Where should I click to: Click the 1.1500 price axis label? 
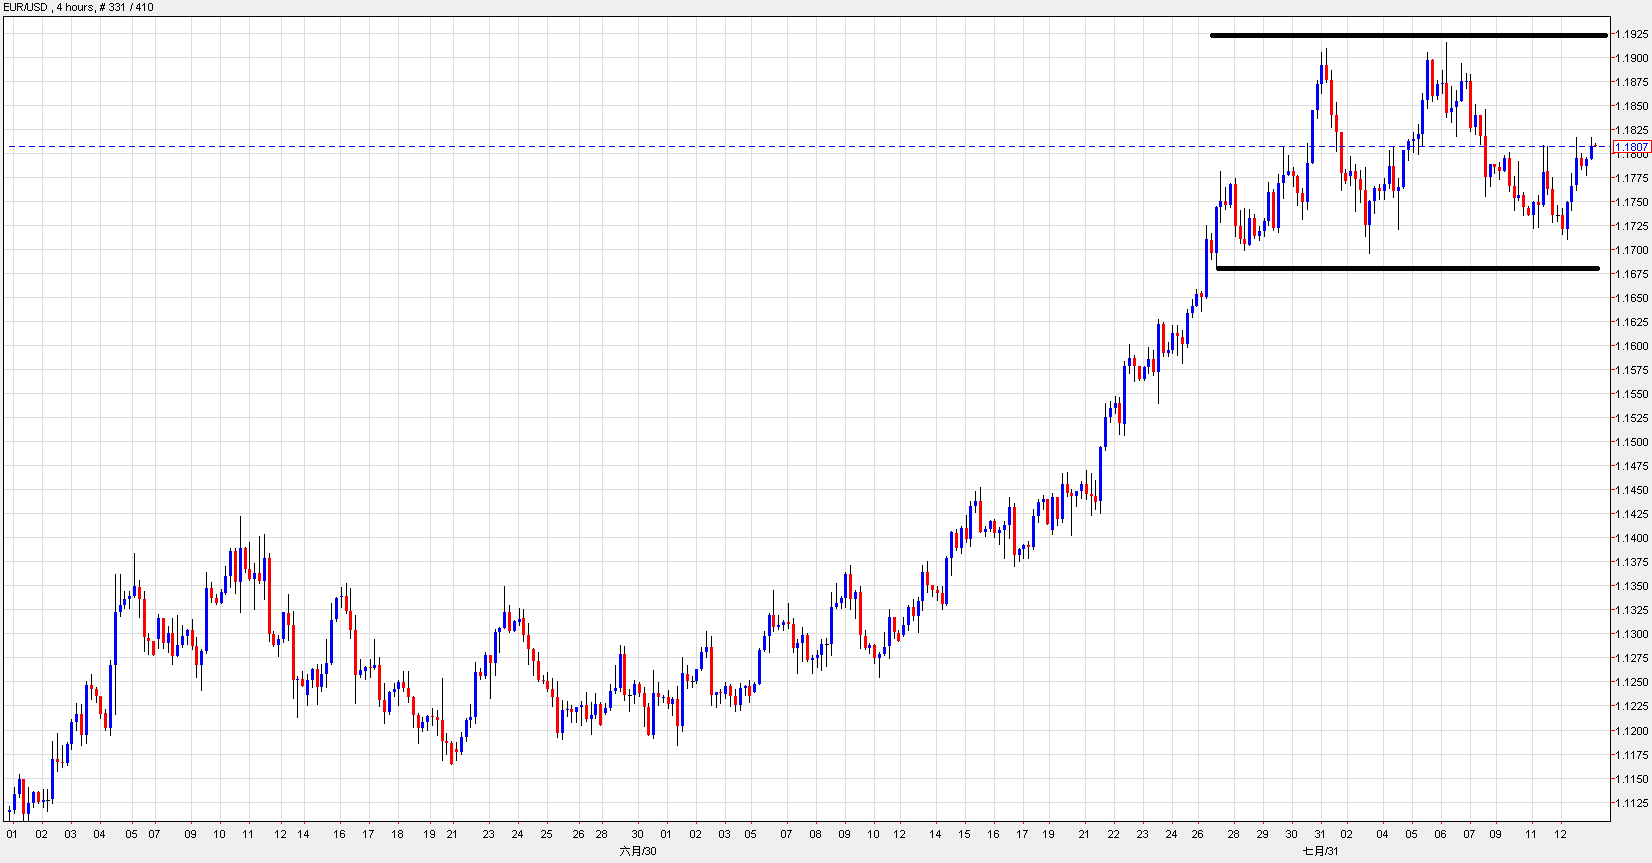[1632, 442]
